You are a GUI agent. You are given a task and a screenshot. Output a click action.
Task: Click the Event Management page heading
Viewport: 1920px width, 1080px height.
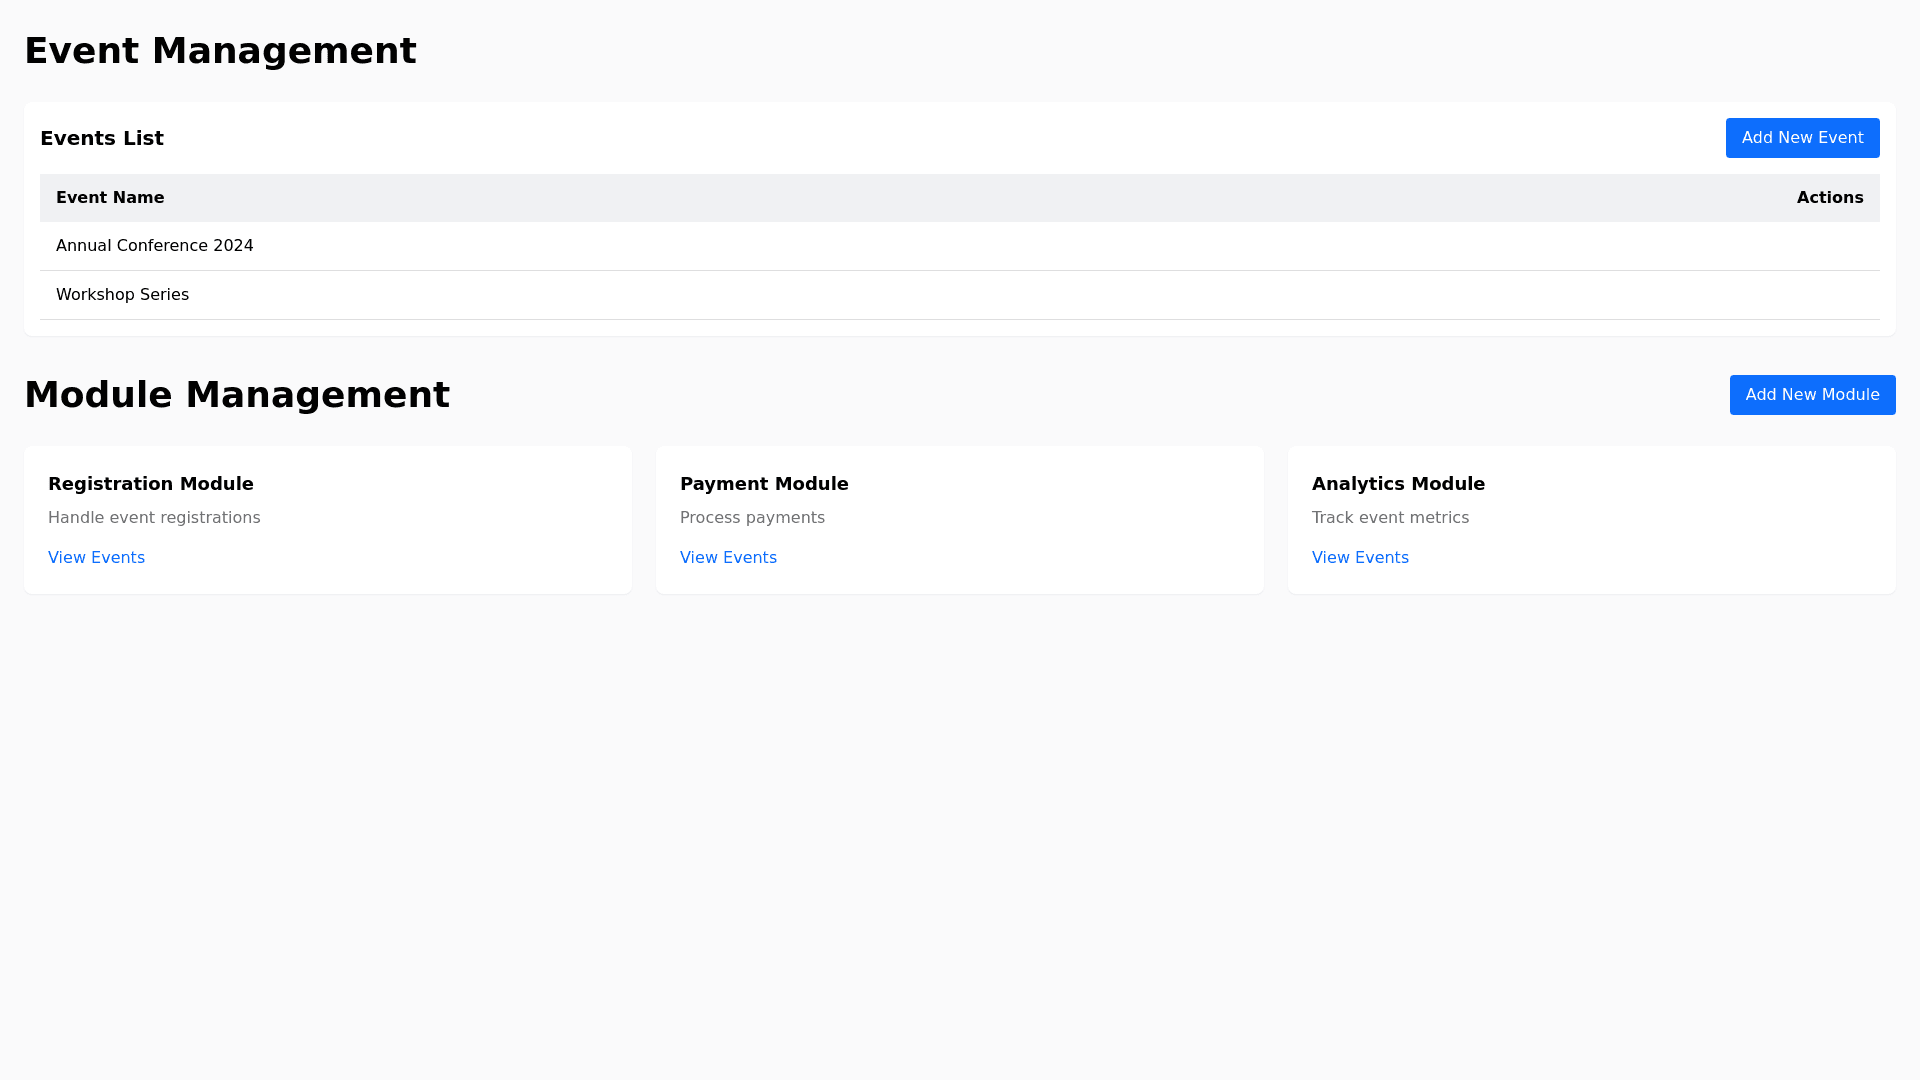click(x=220, y=51)
